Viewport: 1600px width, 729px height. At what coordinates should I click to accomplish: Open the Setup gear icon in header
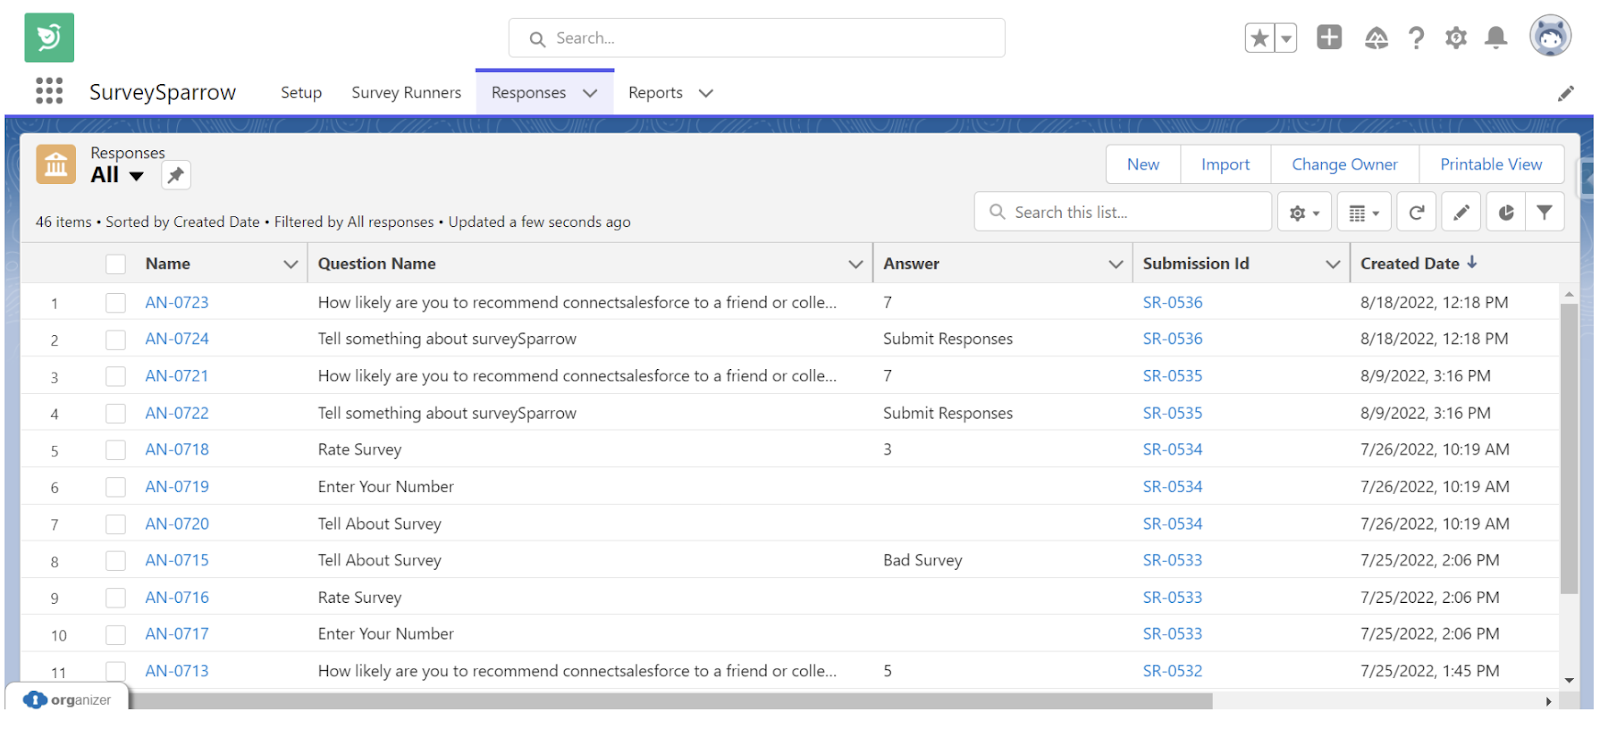tap(1455, 38)
